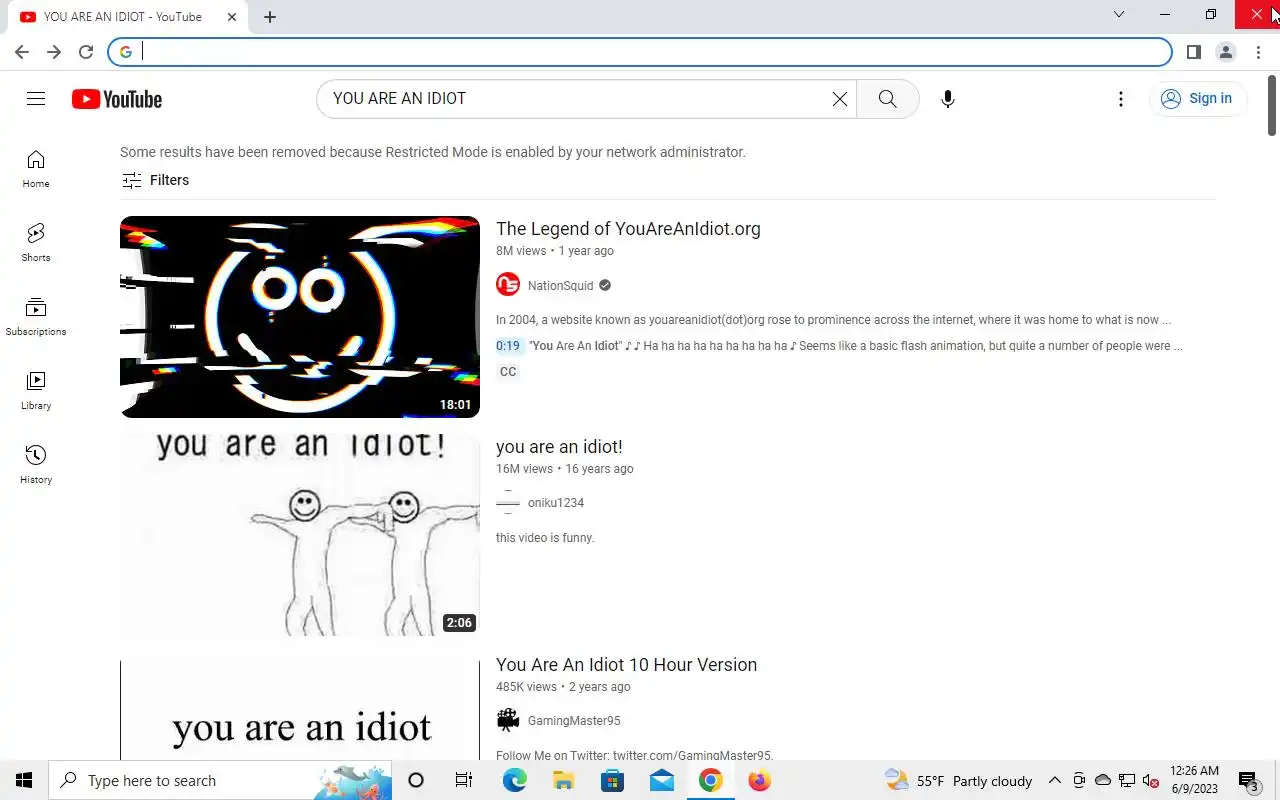Open Chrome profile avatar
This screenshot has width=1280, height=800.
coord(1226,52)
